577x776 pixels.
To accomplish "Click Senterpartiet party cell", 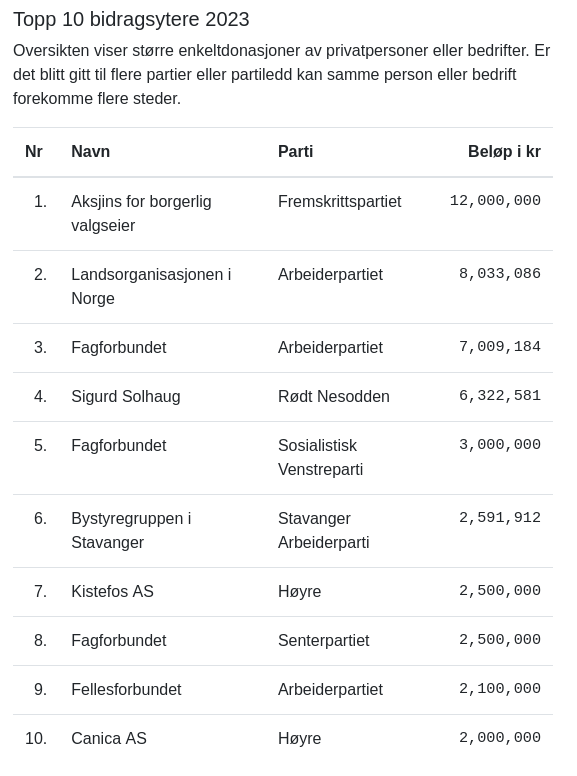I will [x=324, y=640].
